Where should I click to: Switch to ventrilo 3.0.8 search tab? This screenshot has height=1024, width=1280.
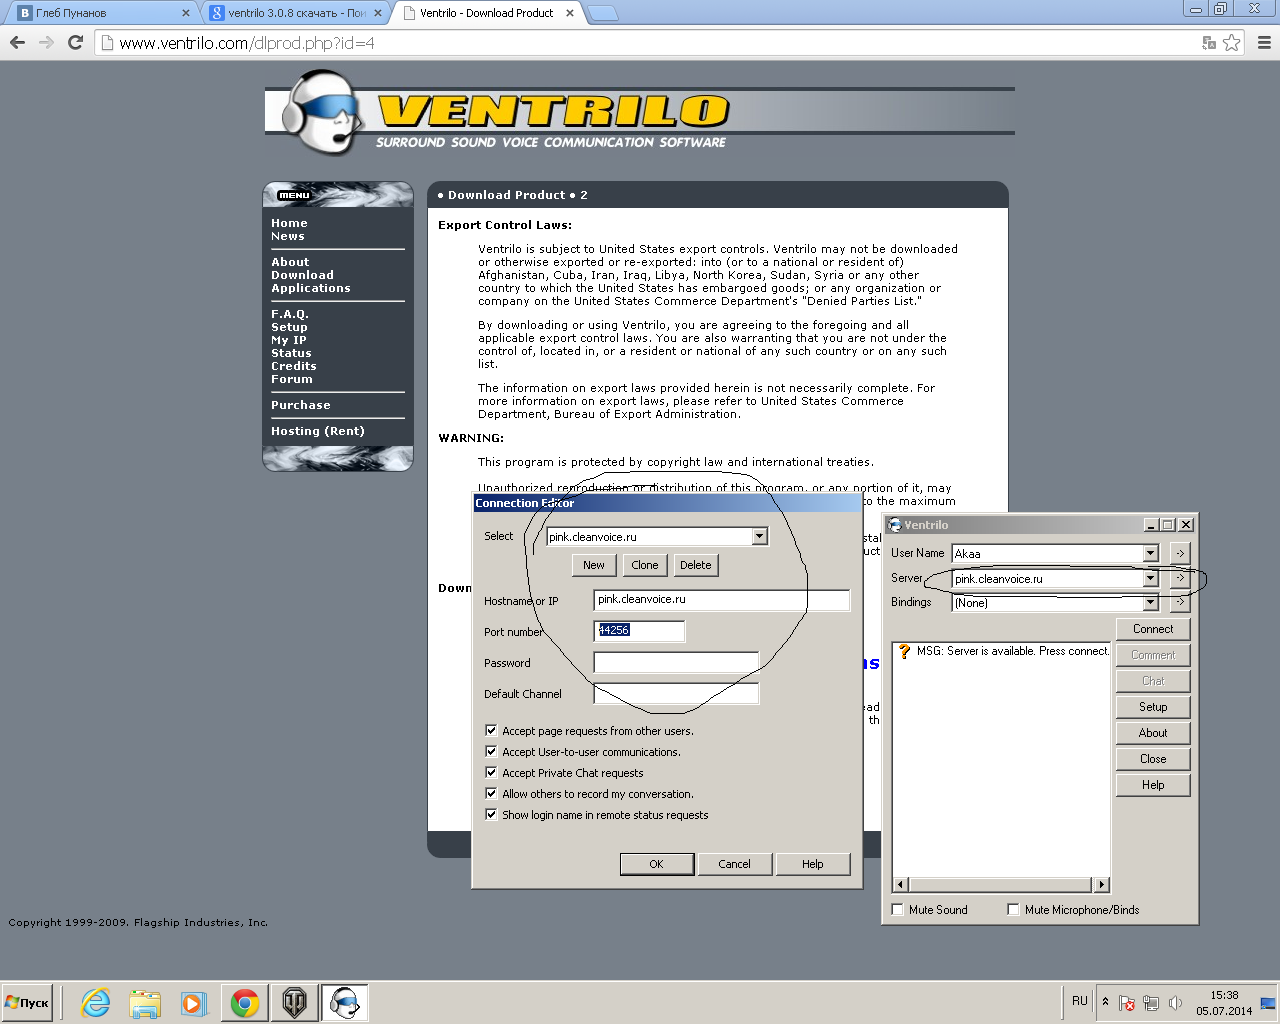294,13
